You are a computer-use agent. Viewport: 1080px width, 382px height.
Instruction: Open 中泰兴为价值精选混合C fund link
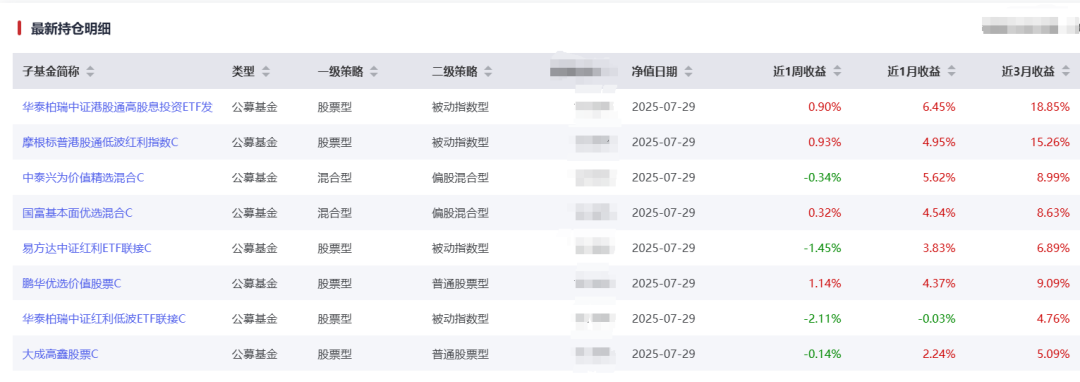click(x=83, y=178)
